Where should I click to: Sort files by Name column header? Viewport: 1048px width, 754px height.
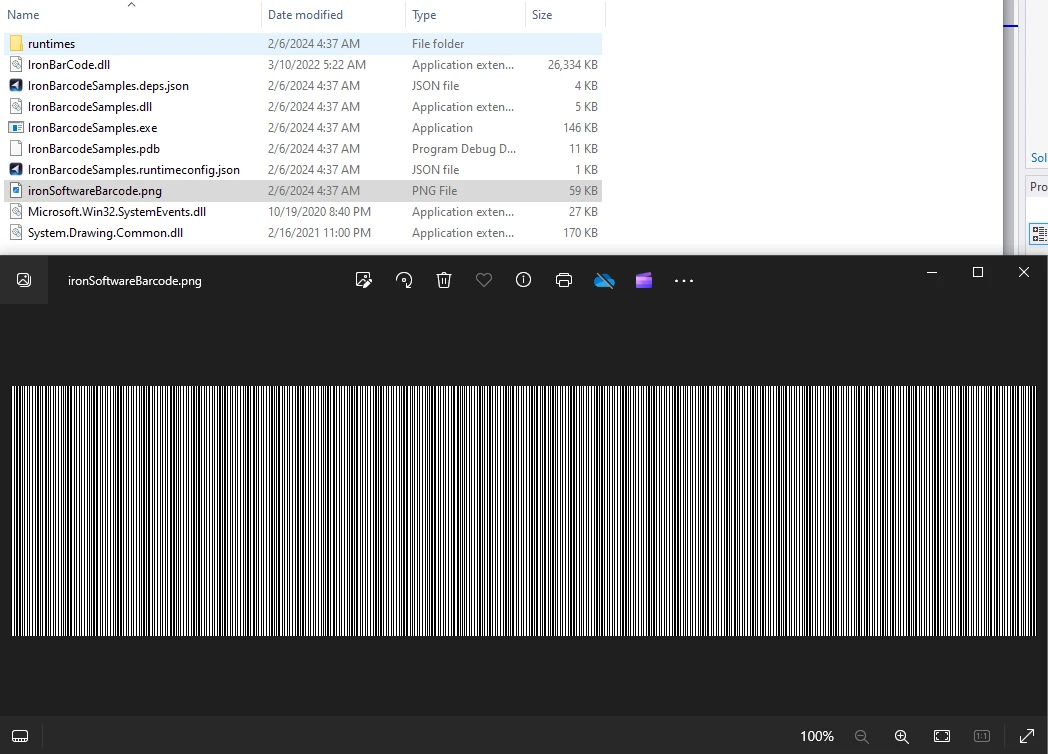pos(24,15)
